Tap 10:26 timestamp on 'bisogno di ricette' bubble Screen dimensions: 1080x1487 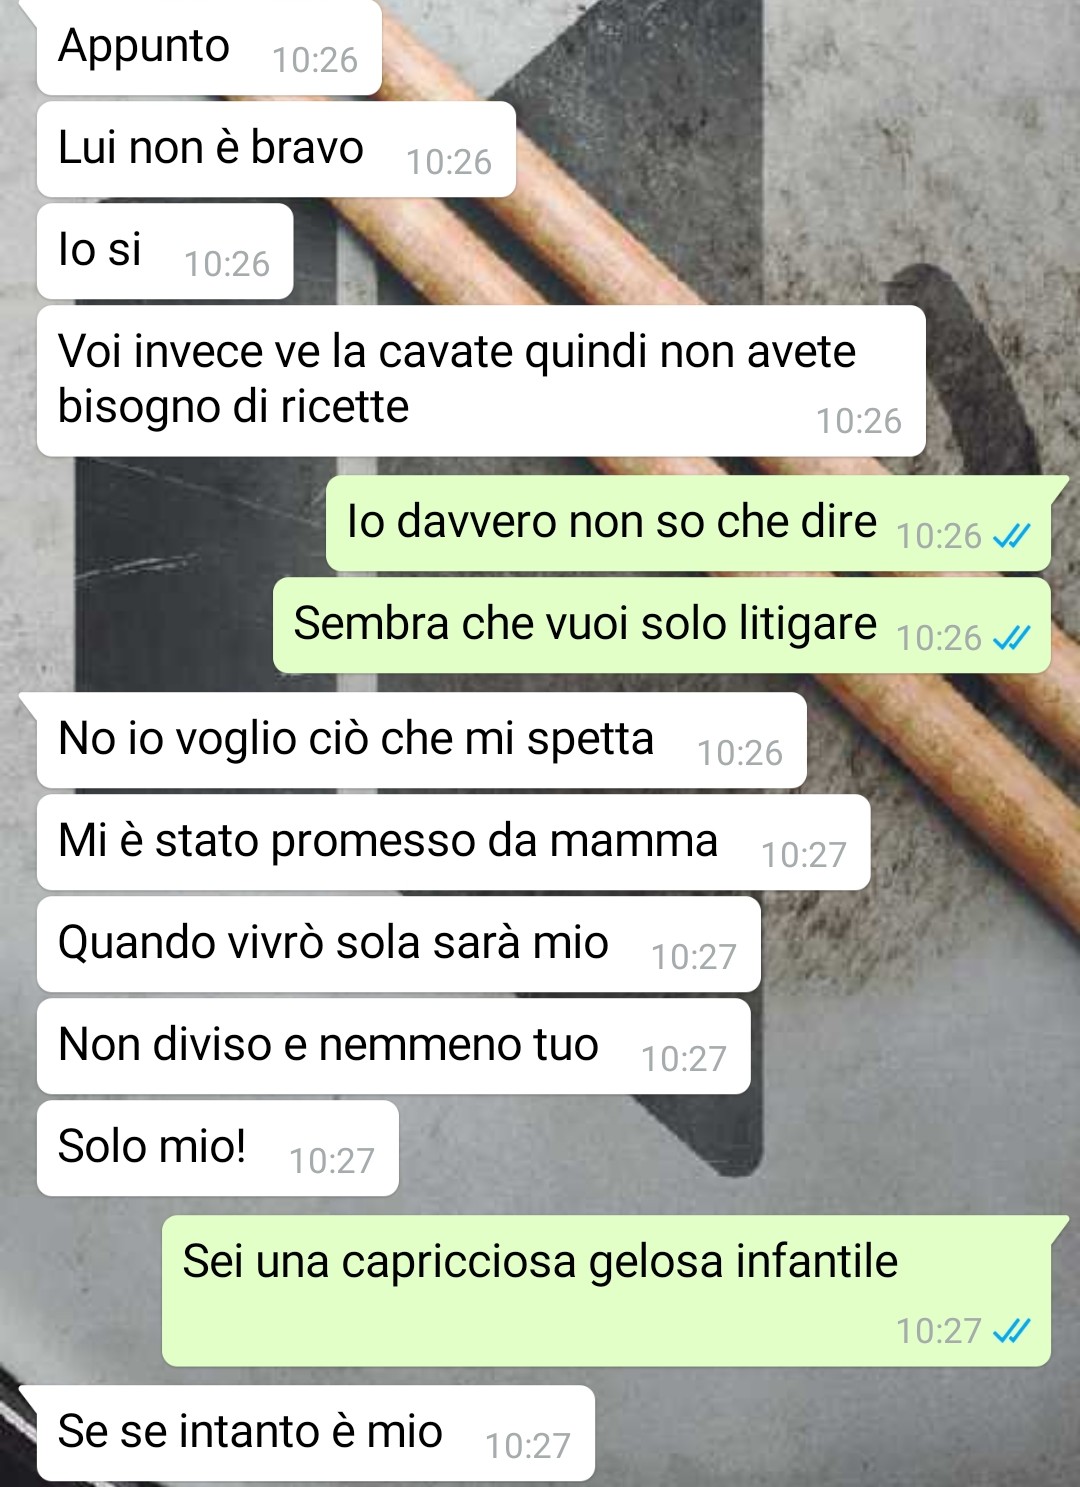pyautogui.click(x=859, y=421)
